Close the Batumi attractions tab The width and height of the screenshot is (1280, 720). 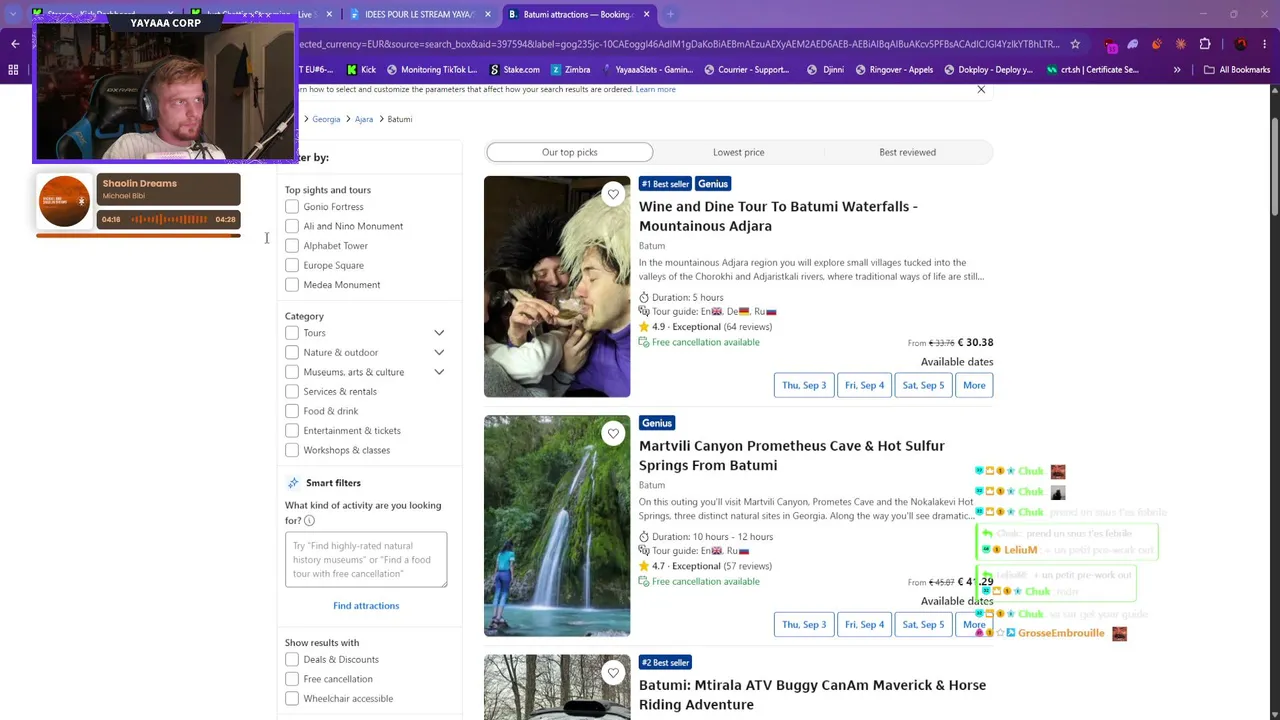(x=646, y=15)
